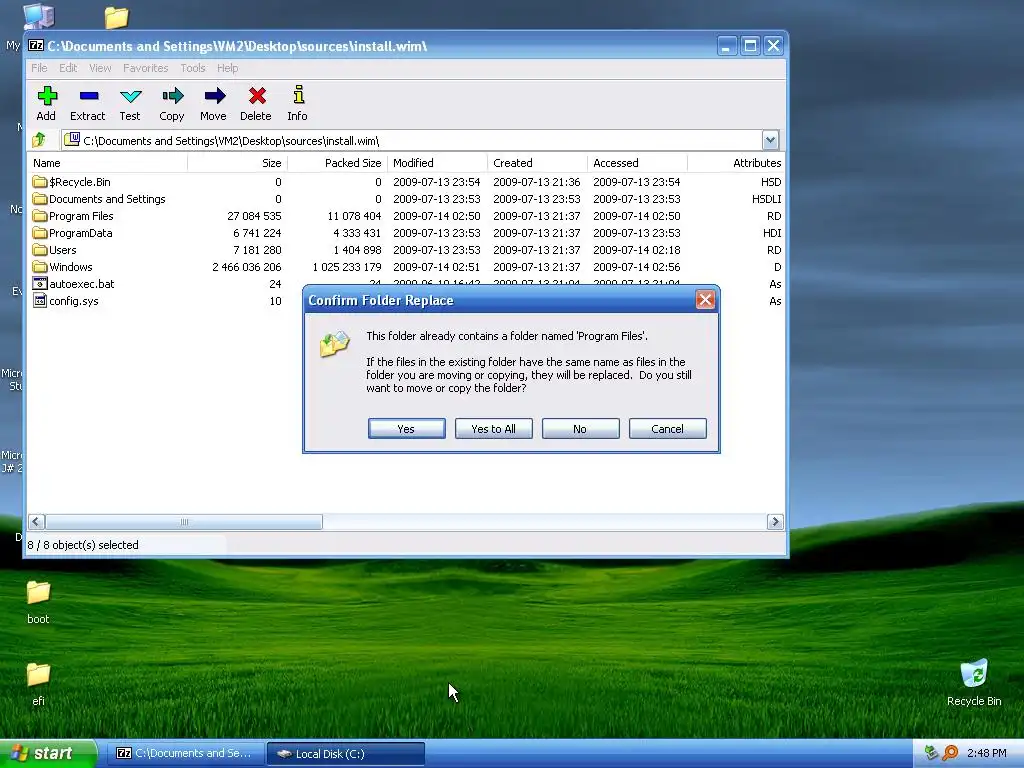Click the Extract toolbar icon
This screenshot has height=768, width=1024.
pyautogui.click(x=89, y=97)
